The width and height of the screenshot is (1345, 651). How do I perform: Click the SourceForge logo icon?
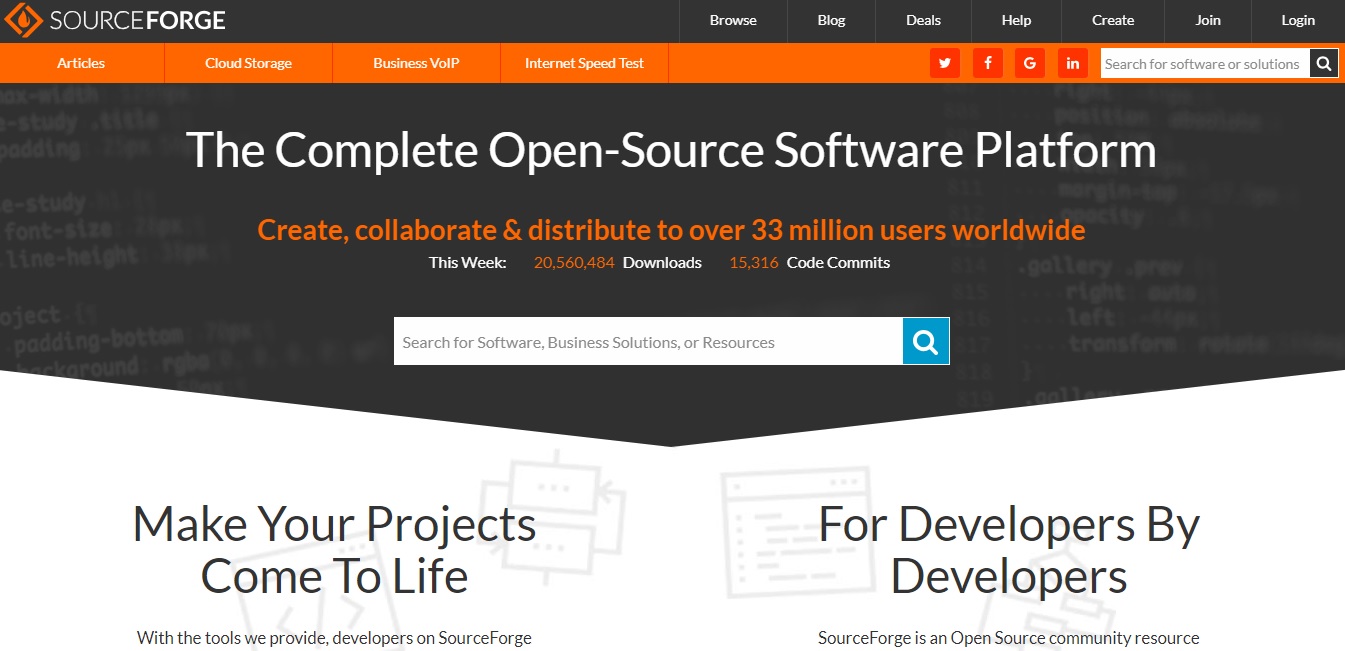click(x=23, y=20)
